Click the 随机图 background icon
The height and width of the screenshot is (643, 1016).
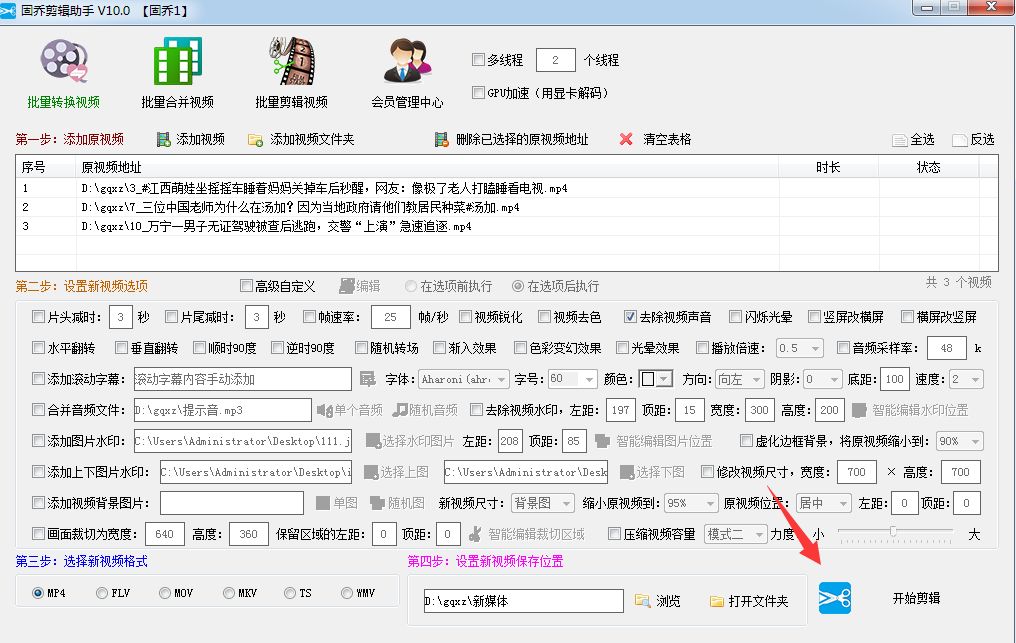[x=377, y=503]
